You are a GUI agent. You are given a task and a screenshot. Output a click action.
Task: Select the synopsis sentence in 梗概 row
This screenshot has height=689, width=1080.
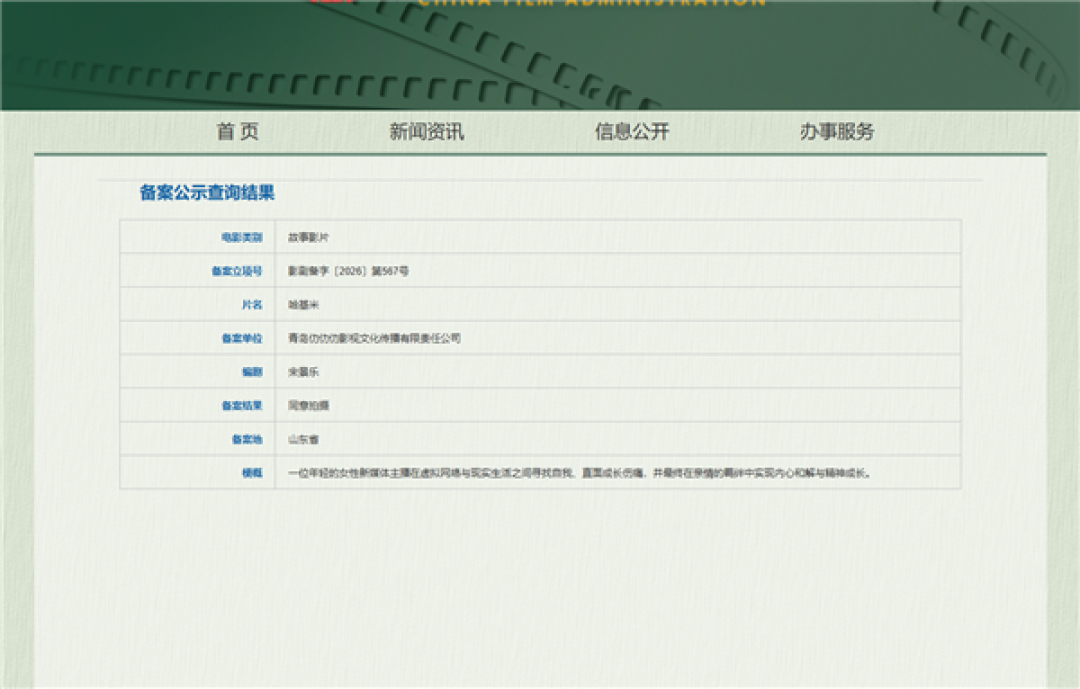579,473
